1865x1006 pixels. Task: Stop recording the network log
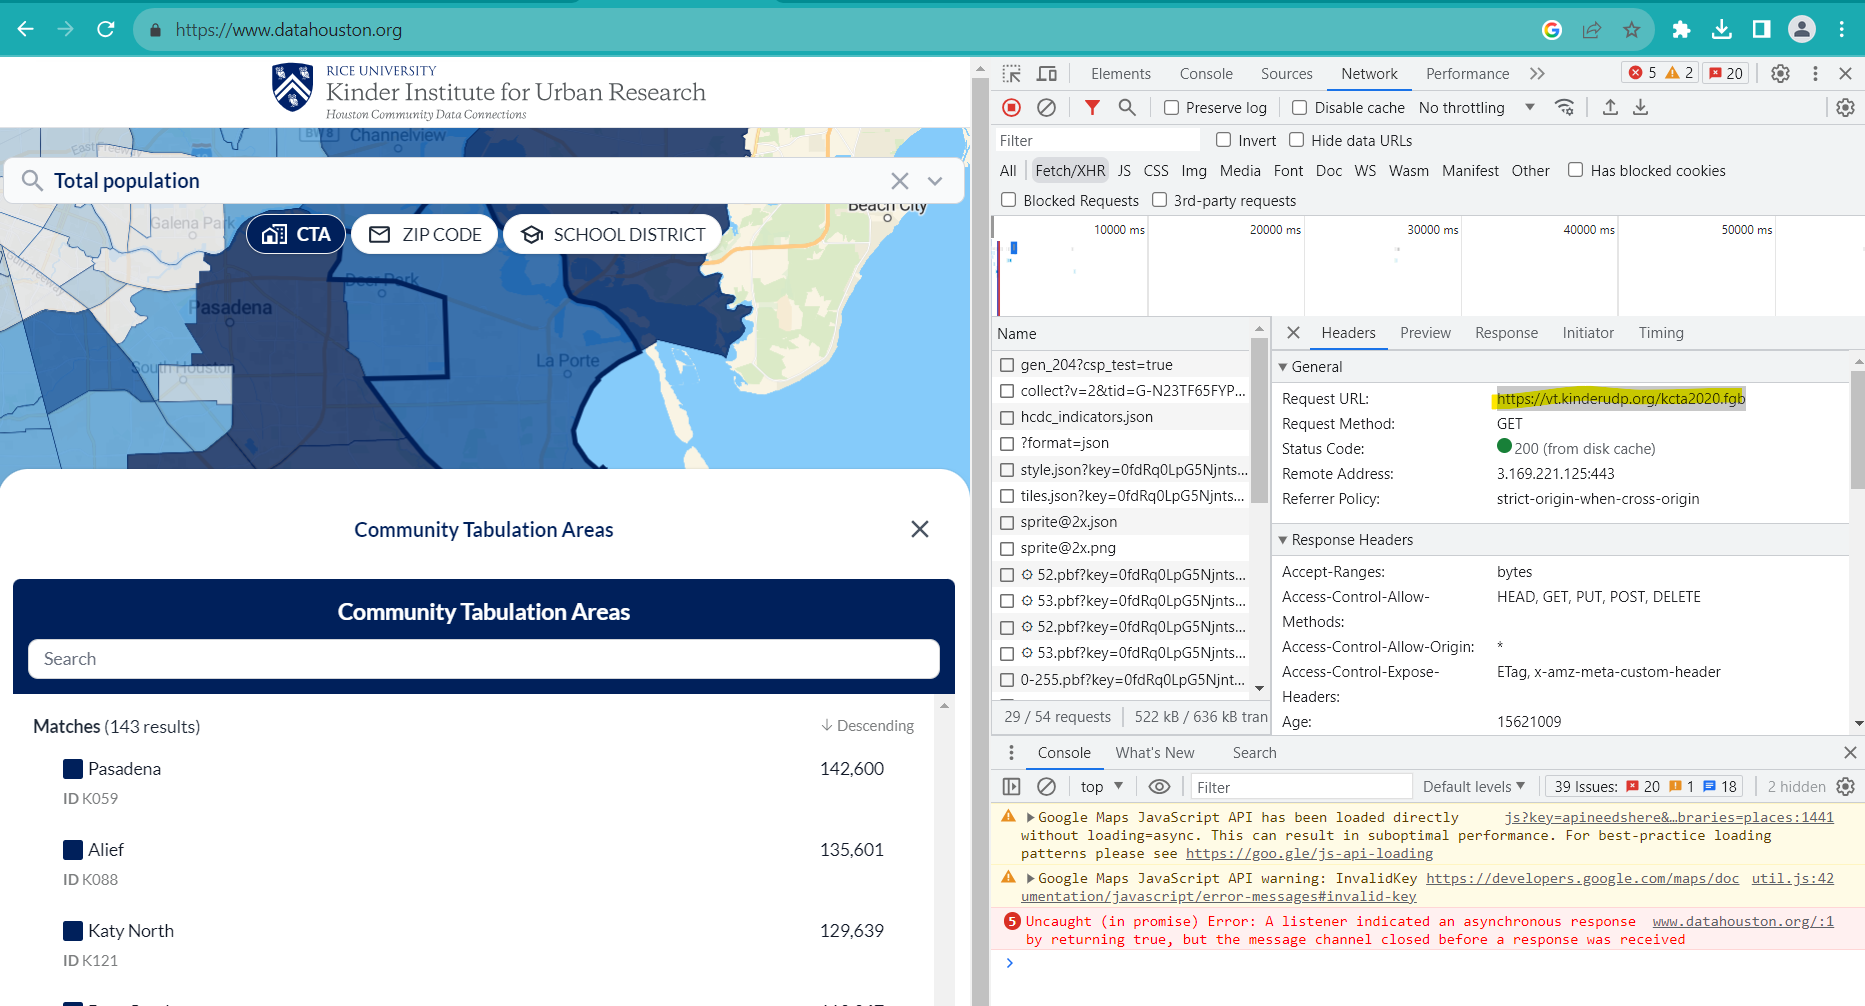1010,107
